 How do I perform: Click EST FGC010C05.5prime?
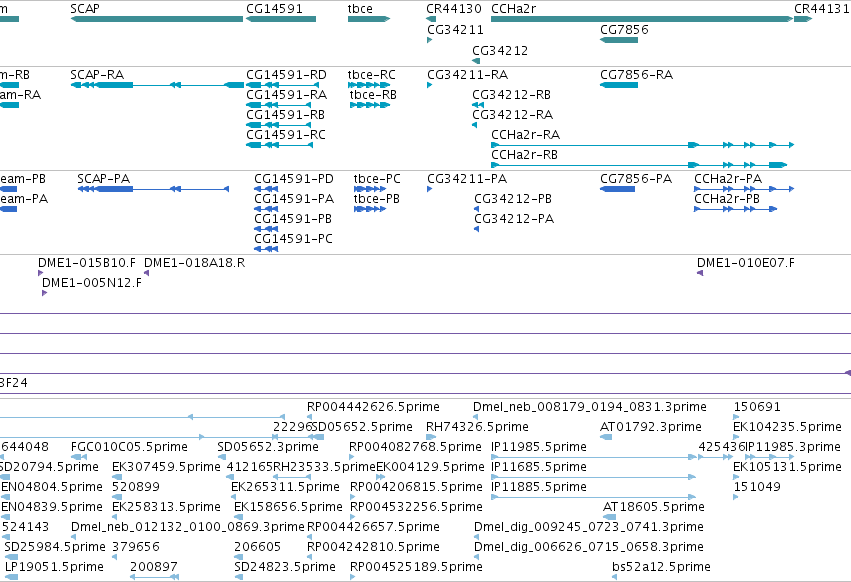tap(129, 447)
